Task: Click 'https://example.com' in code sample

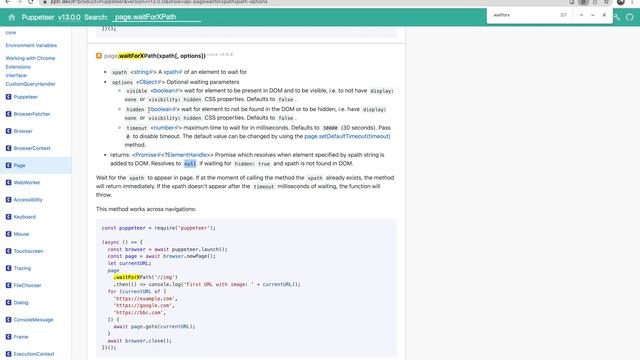Action: [x=145, y=299]
